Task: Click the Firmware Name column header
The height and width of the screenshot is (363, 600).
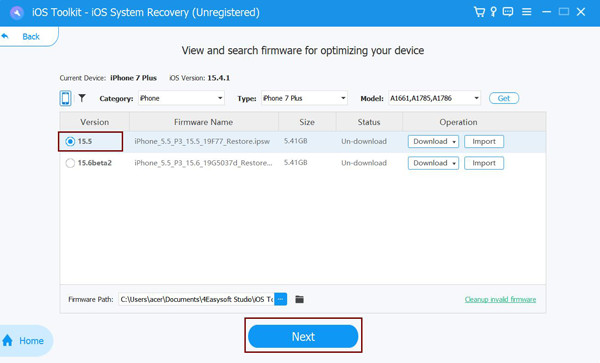Action: tap(203, 122)
